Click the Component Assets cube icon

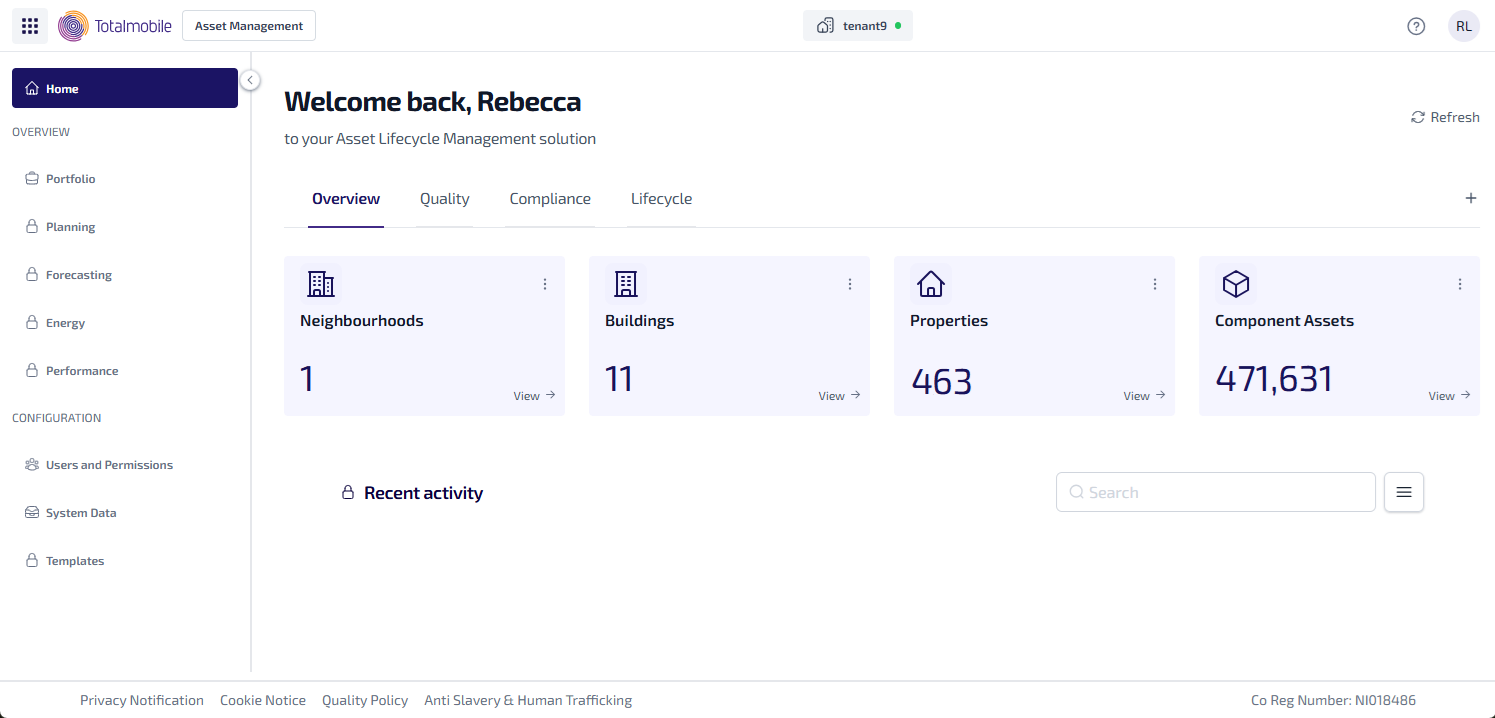[1236, 284]
